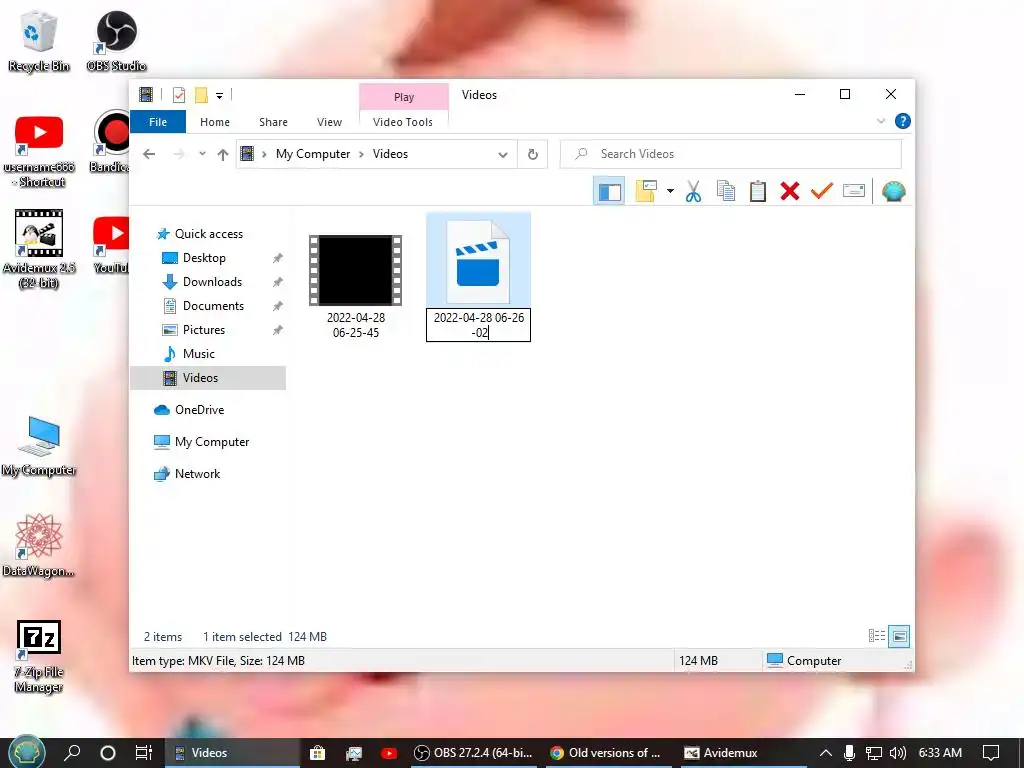Image resolution: width=1024 pixels, height=768 pixels.
Task: Unpin Pictures using its pin icon
Action: click(278, 330)
